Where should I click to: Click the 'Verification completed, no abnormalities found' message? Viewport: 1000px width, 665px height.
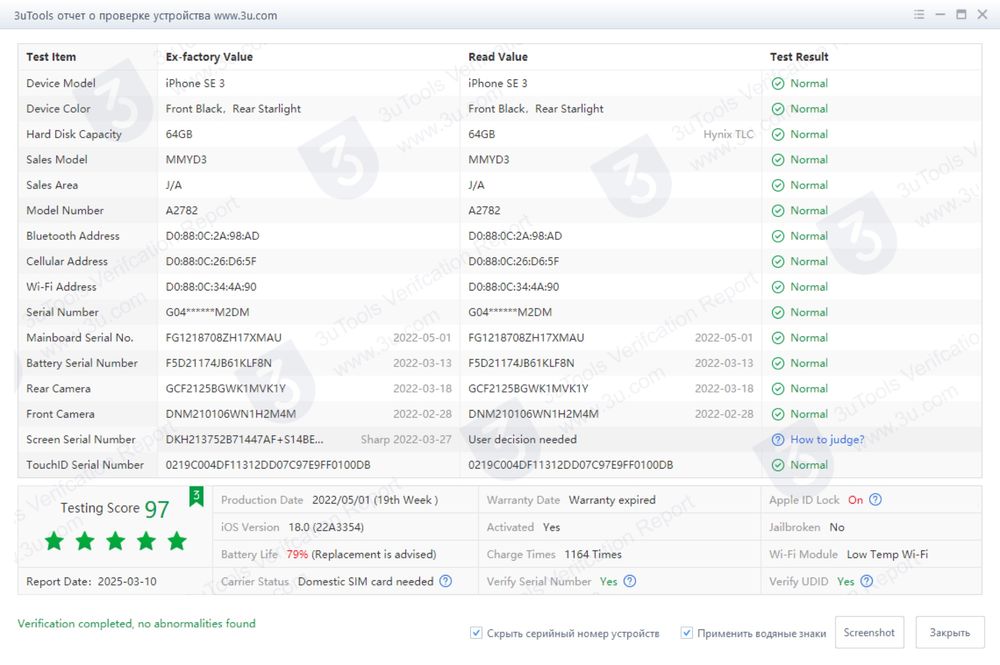click(x=136, y=624)
